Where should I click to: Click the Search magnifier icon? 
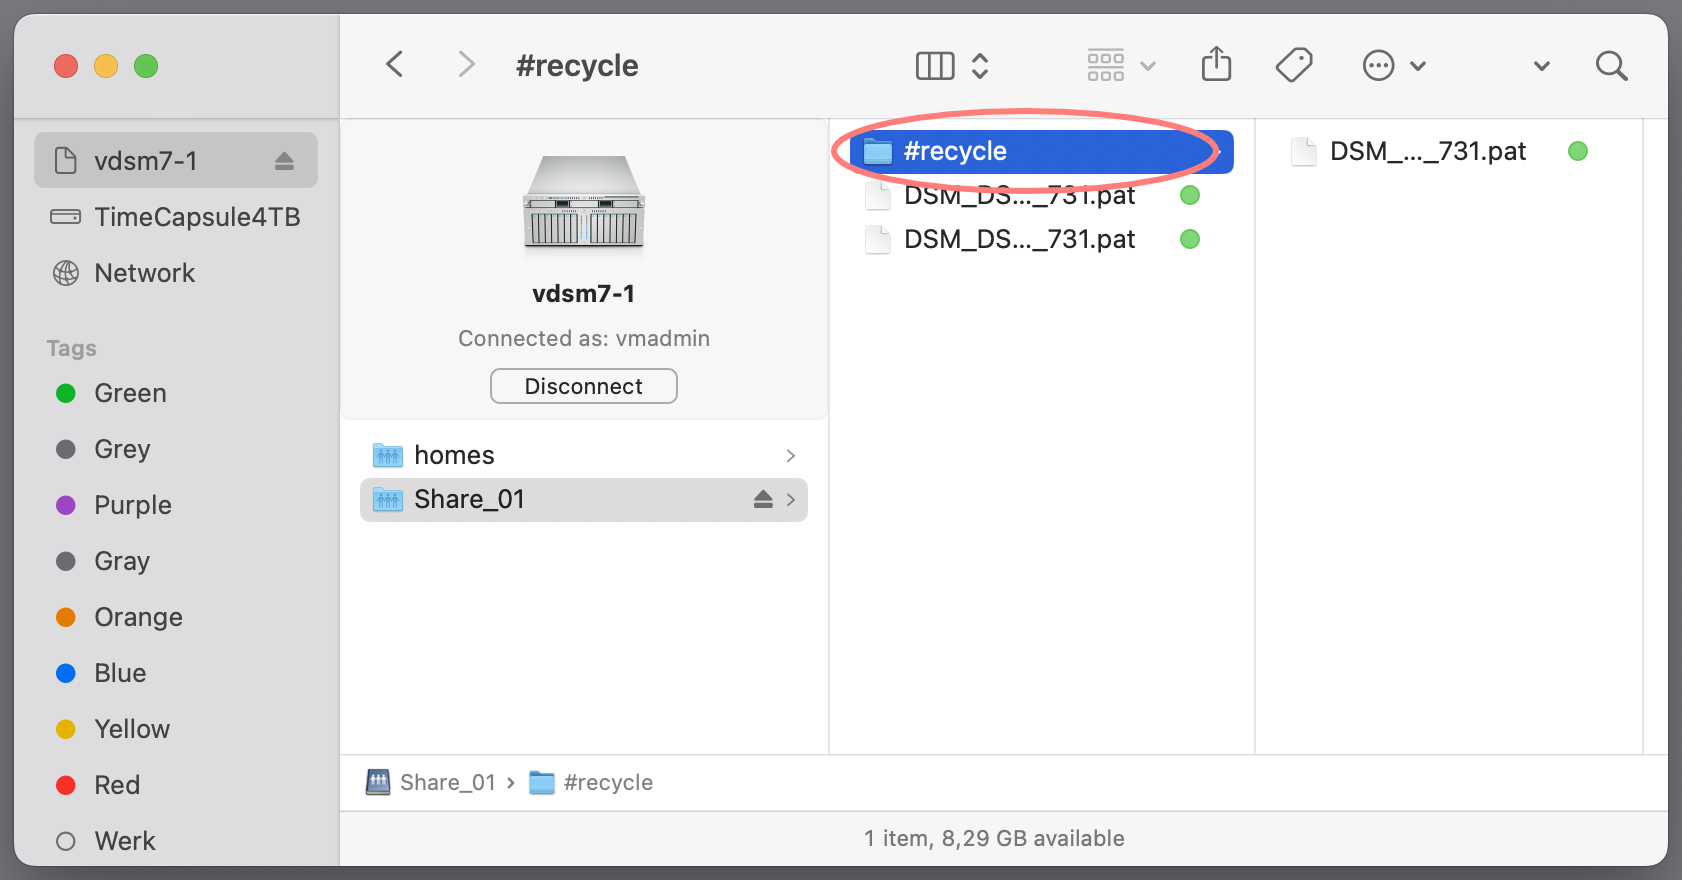coord(1611,66)
